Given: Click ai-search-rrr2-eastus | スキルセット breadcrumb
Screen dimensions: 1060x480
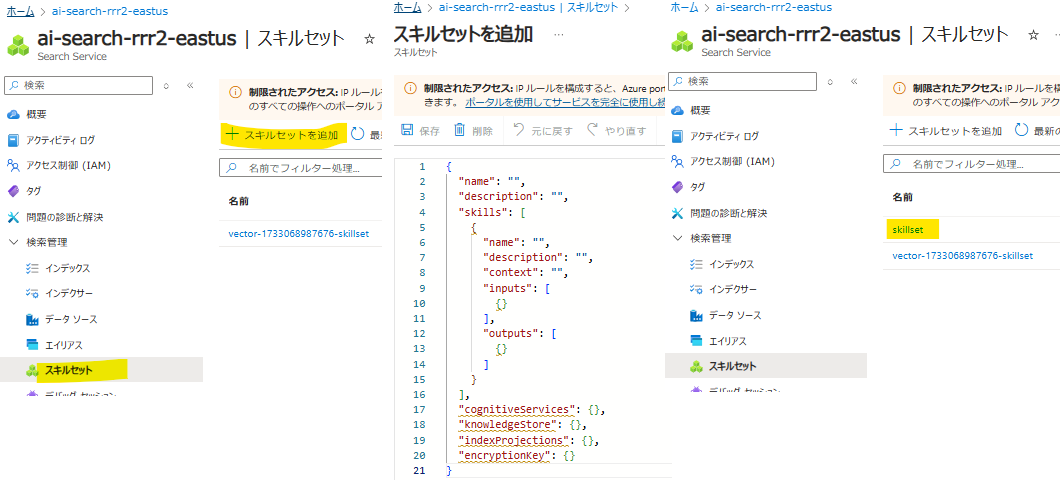Looking at the screenshot, I should [x=528, y=7].
